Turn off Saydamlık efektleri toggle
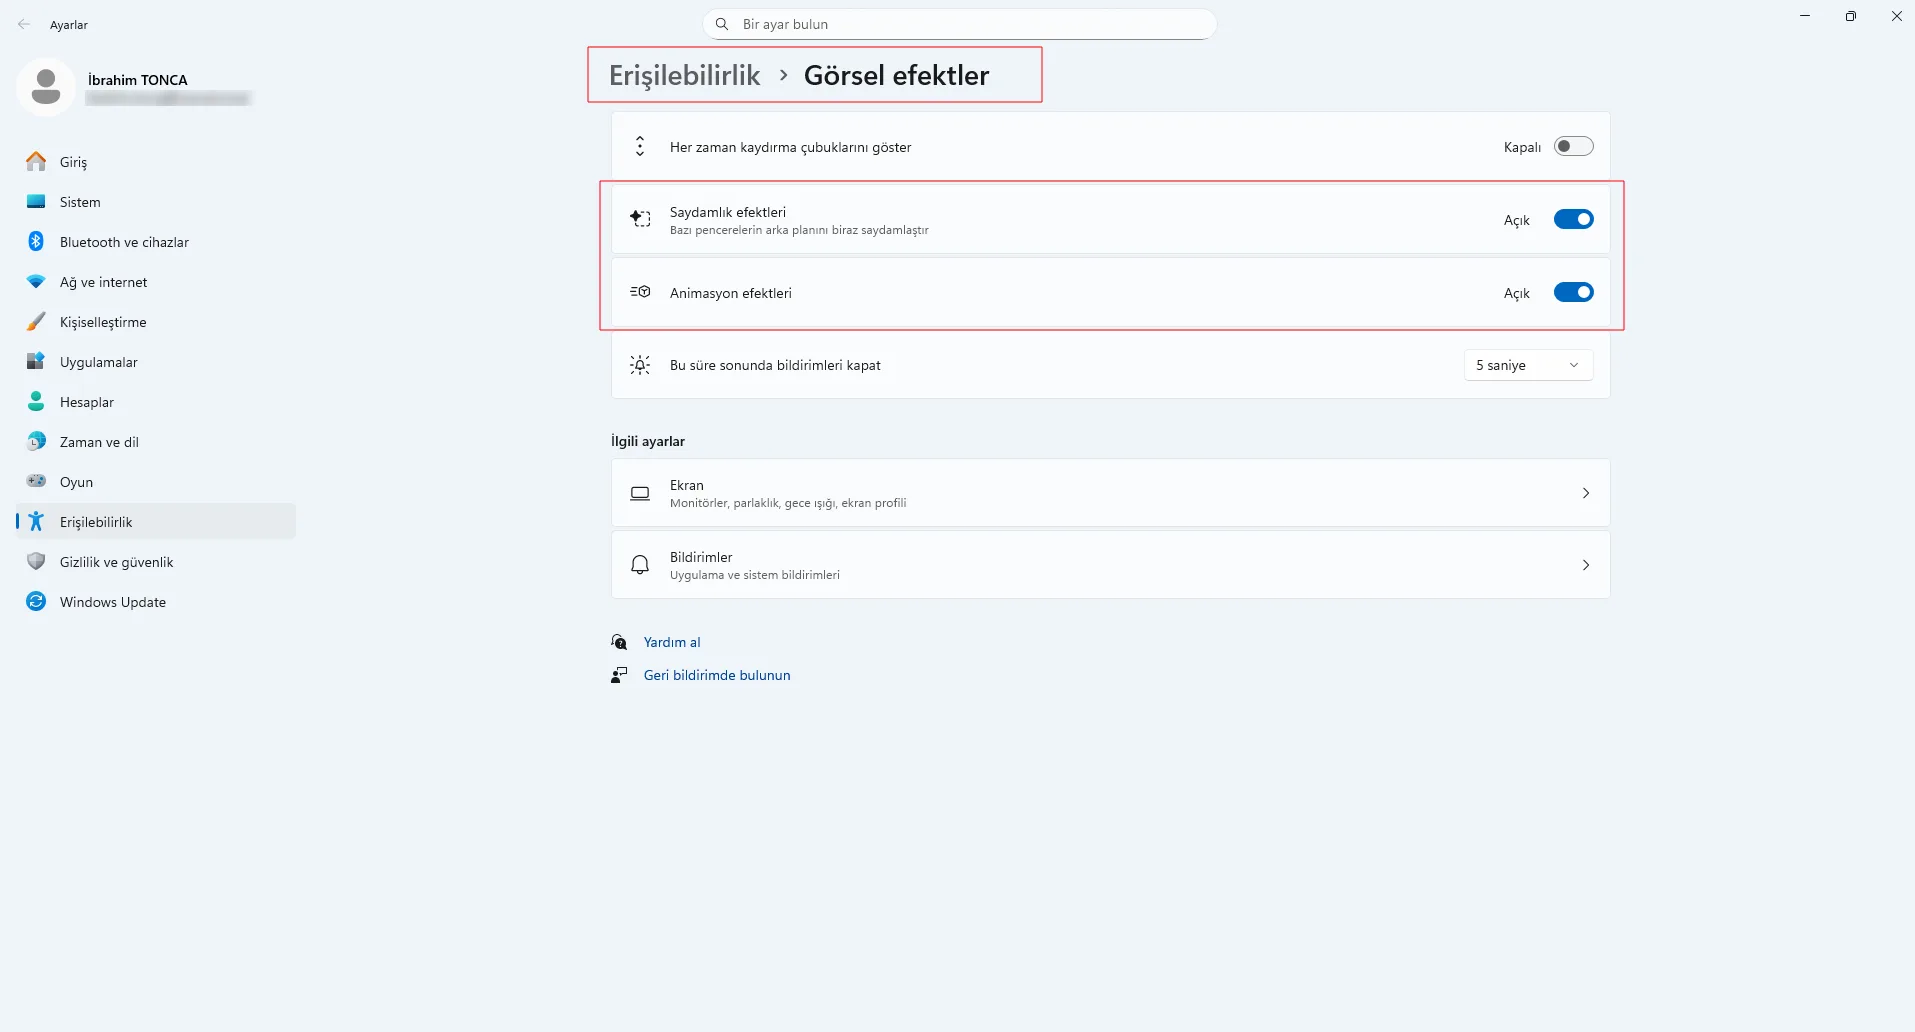1915x1032 pixels. pos(1573,219)
